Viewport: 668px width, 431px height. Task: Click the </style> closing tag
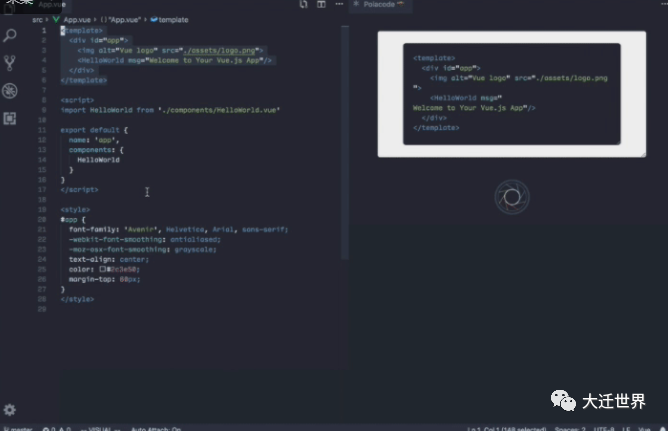coord(77,299)
